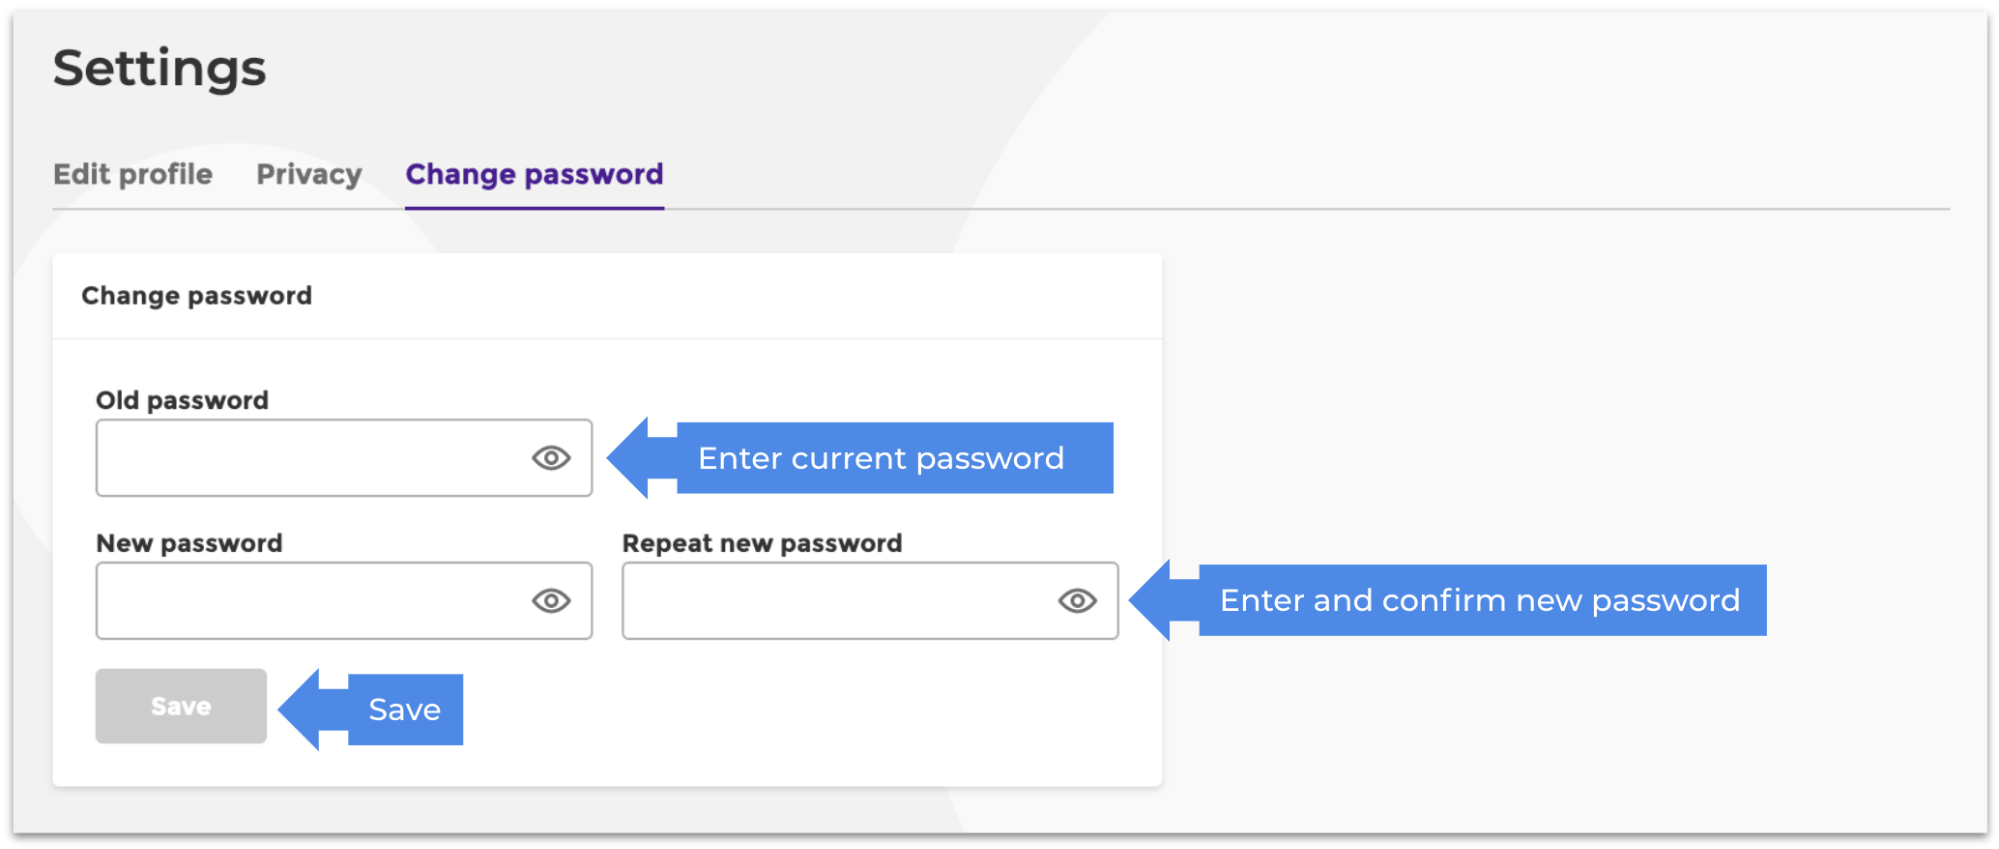Click the Change password card title
This screenshot has width=1999, height=849.
pyautogui.click(x=196, y=295)
